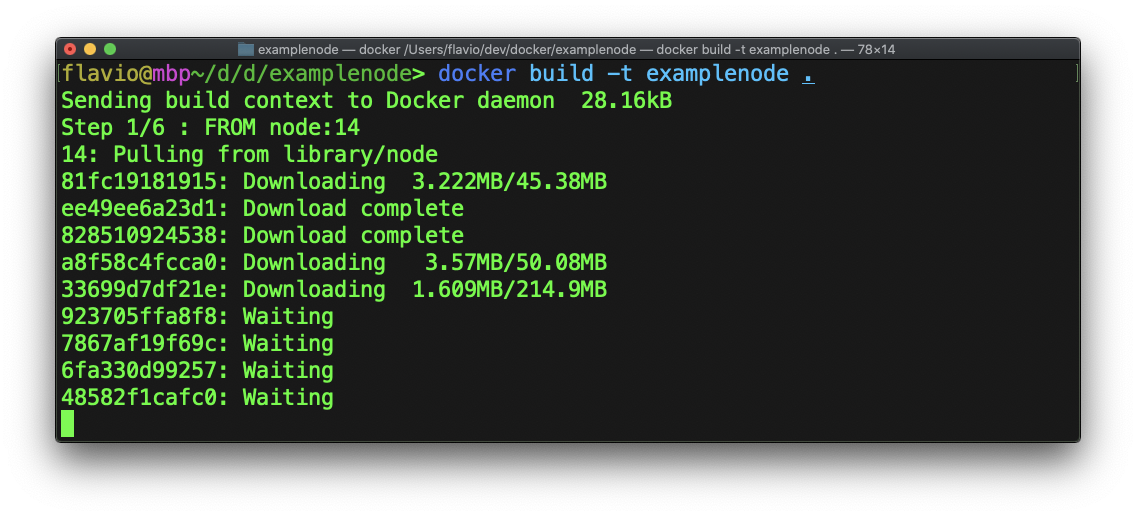Click "Download complete" beside ee49ee6a23d1

tap(353, 209)
